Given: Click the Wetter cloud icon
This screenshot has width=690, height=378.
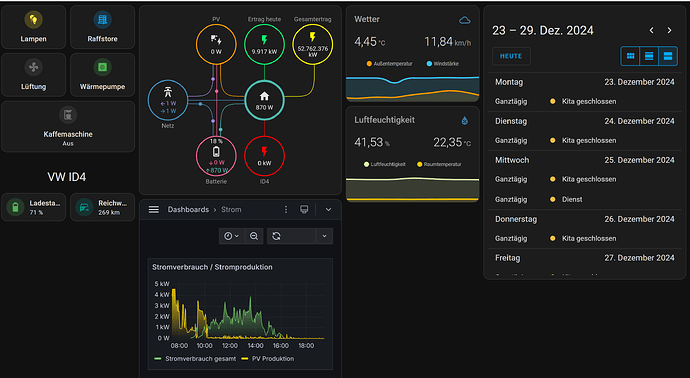Looking at the screenshot, I should (x=465, y=20).
